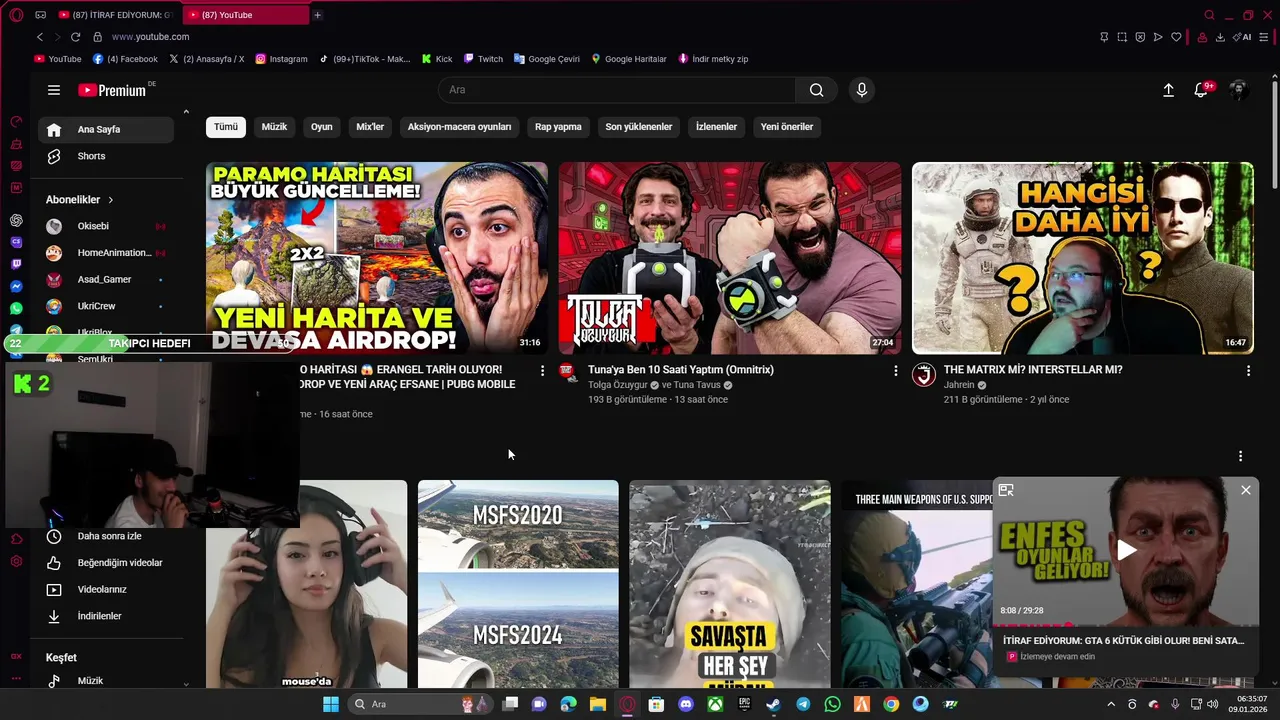Screen dimensions: 1280x720
Task: Open the YouTube hamburger guide menu
Action: (54, 90)
